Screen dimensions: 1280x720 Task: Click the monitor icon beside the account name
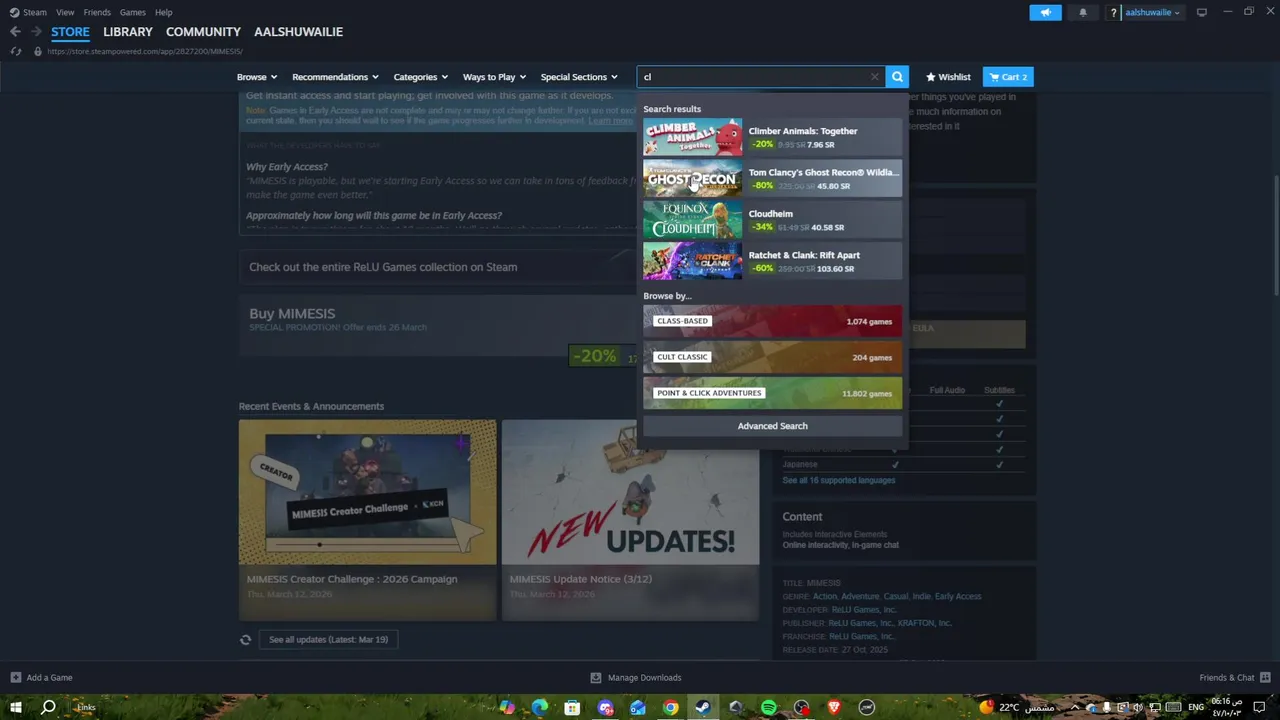(1202, 12)
